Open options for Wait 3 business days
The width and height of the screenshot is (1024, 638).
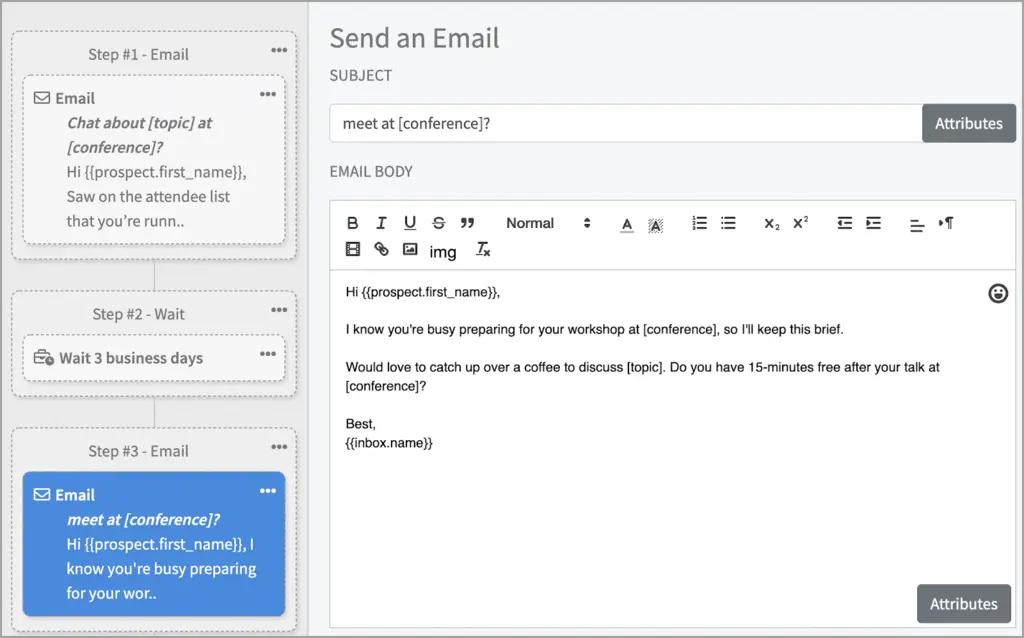[268, 354]
